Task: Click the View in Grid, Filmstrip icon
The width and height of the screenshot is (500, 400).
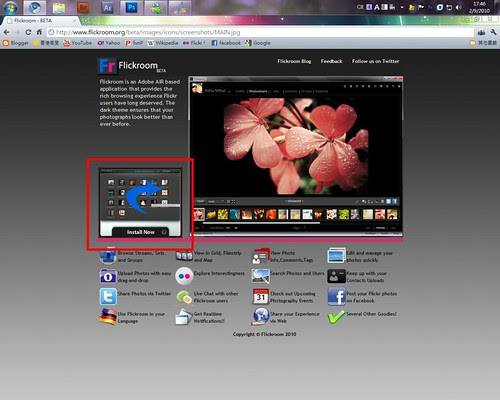Action: coord(184,256)
